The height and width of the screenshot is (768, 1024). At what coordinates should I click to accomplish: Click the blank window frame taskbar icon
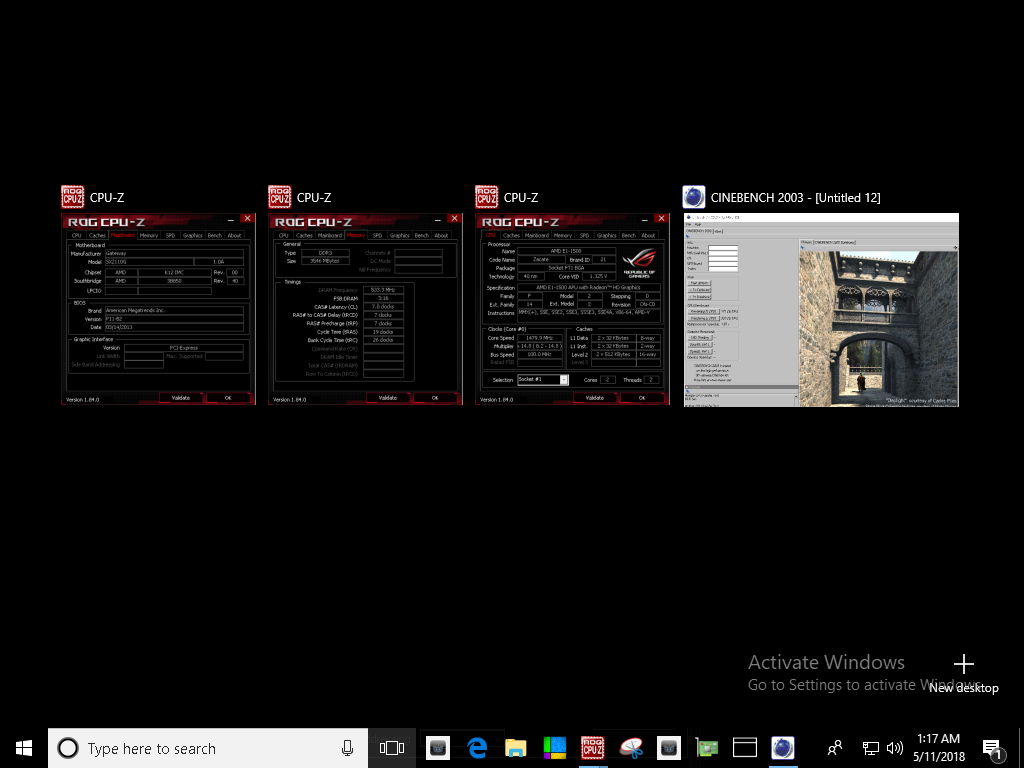click(x=744, y=748)
